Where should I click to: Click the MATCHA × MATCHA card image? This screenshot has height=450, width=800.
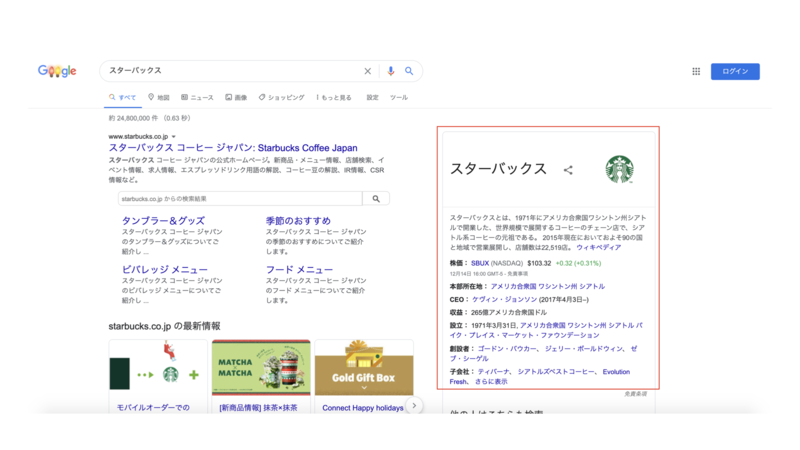coord(261,367)
